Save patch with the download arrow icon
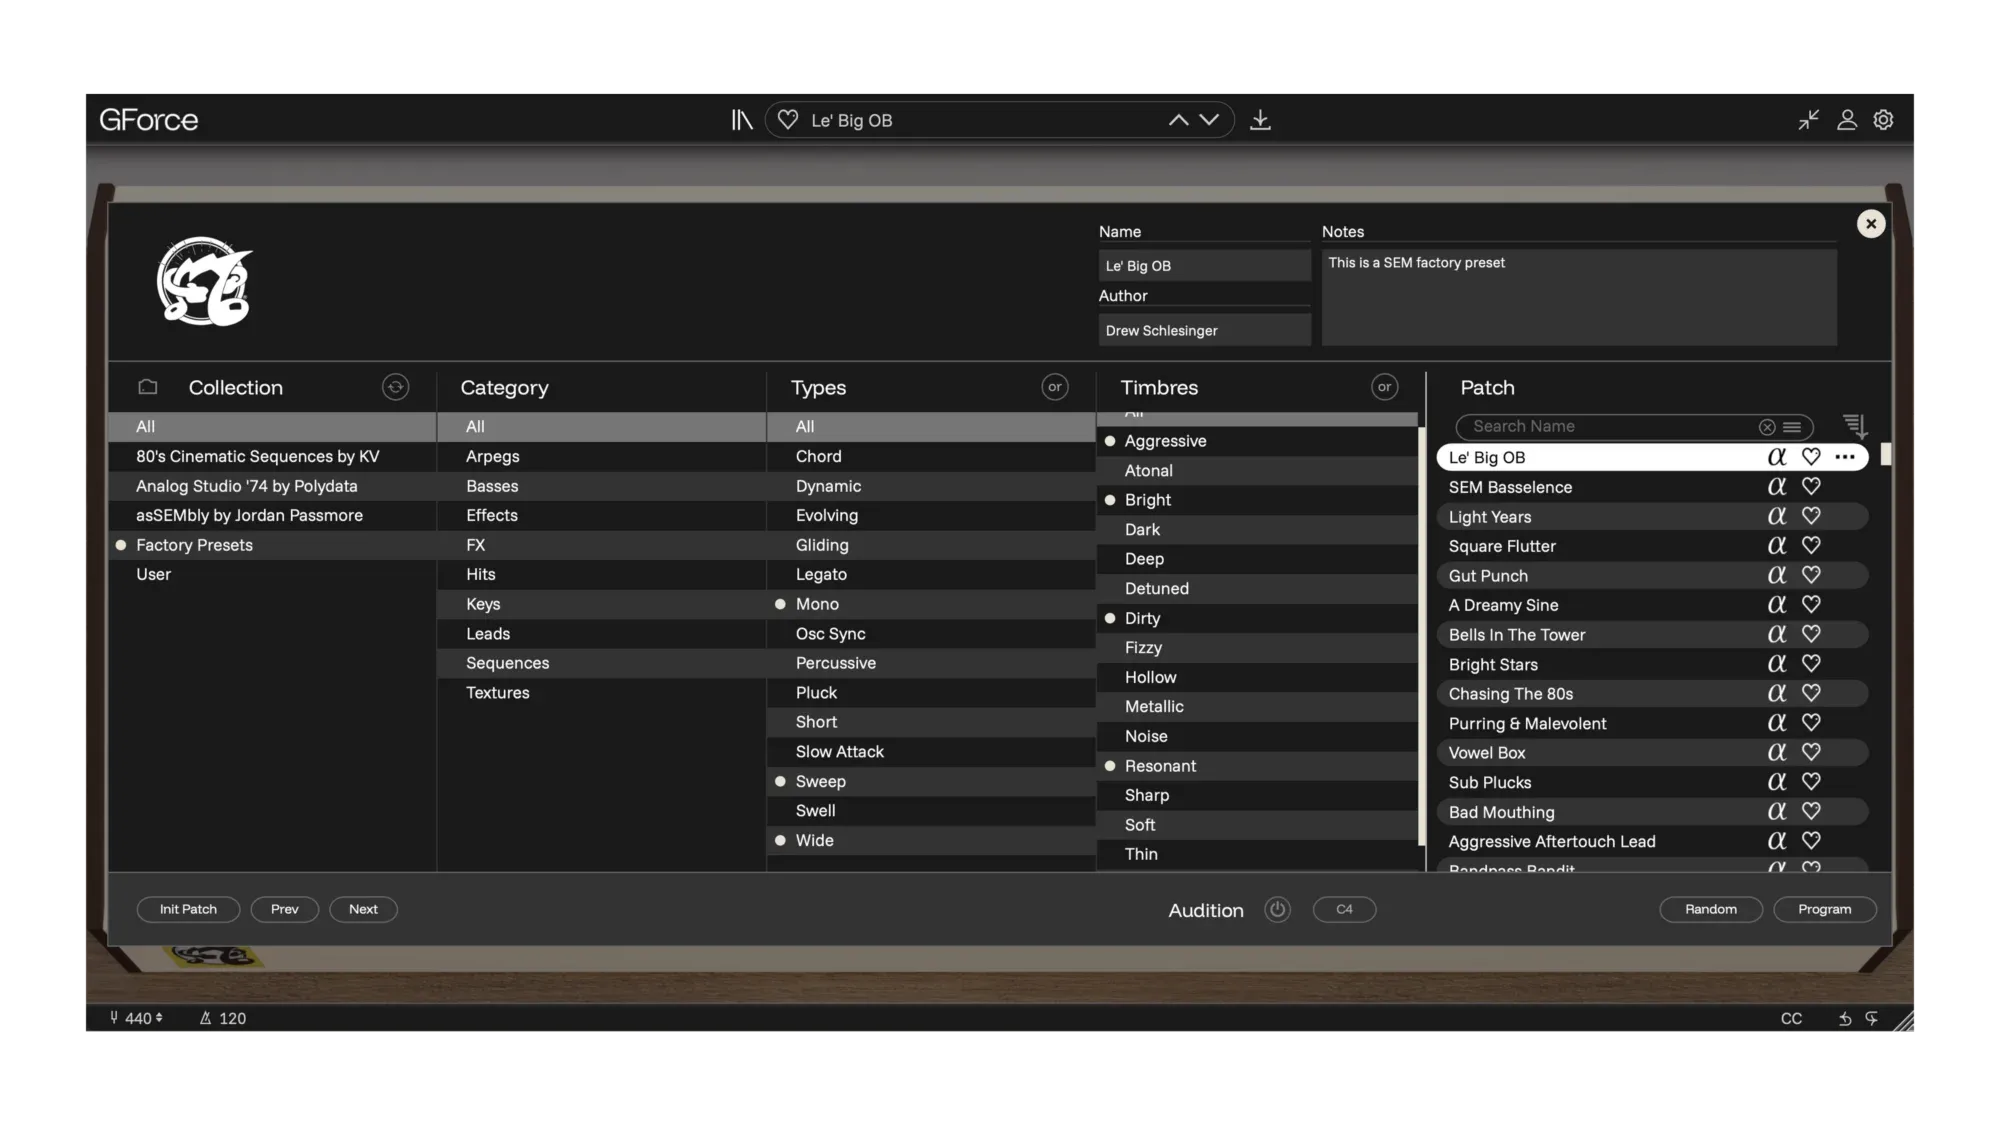The height and width of the screenshot is (1126, 2000). 1260,120
